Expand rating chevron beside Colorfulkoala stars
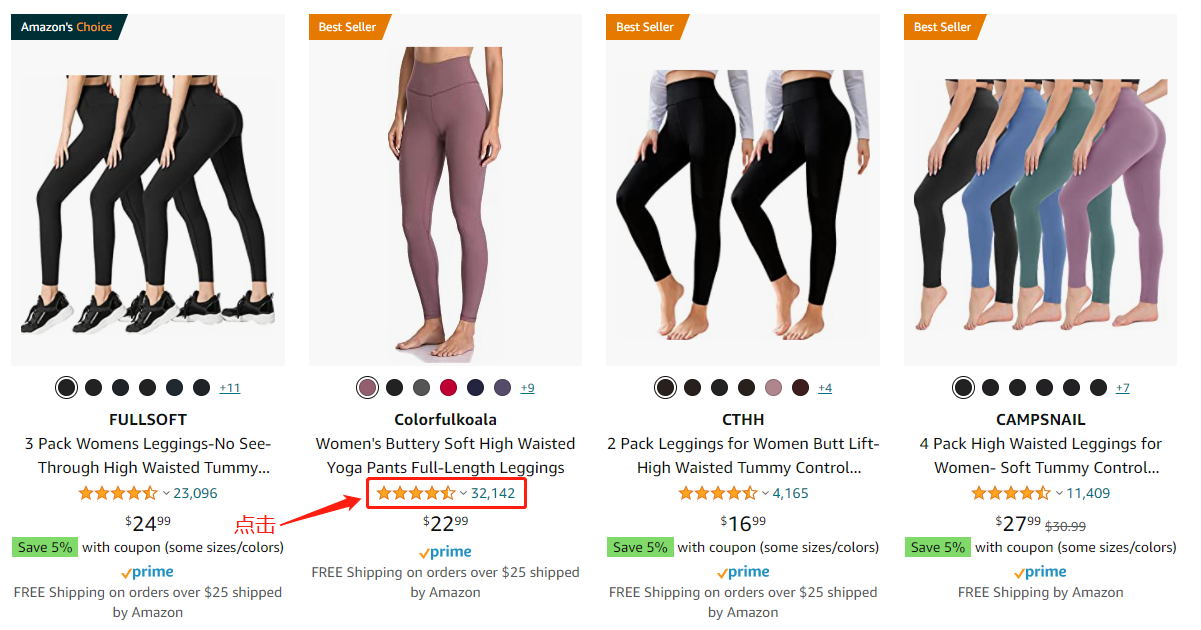 463,493
